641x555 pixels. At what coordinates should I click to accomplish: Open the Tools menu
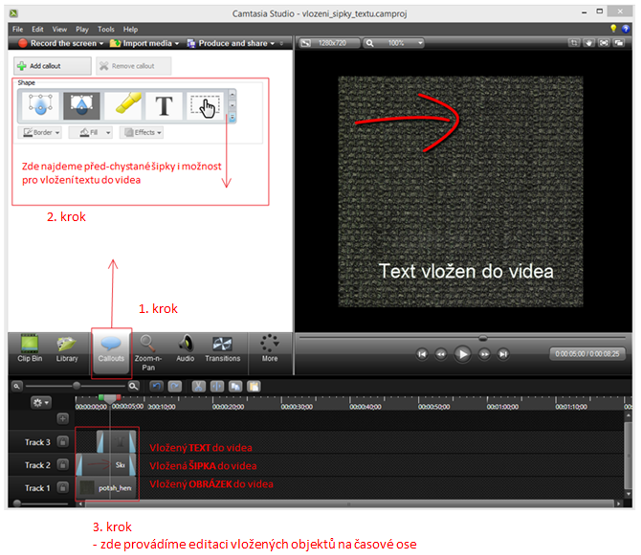[x=106, y=30]
